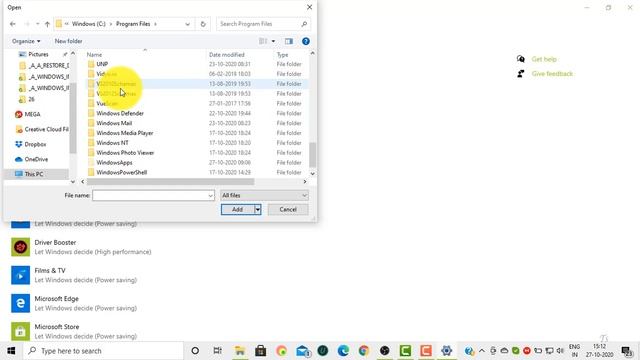This screenshot has width=640, height=360.
Task: Open Mail app from taskbar
Action: pos(303,351)
